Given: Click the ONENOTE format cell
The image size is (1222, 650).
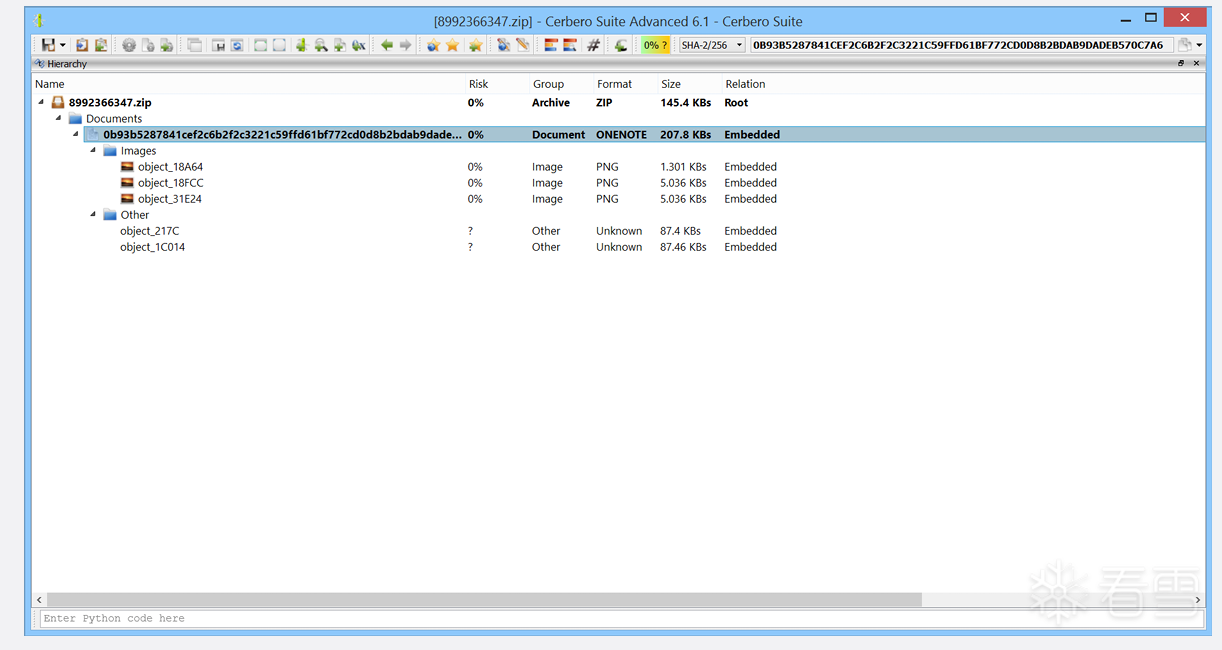Looking at the screenshot, I should pyautogui.click(x=621, y=134).
